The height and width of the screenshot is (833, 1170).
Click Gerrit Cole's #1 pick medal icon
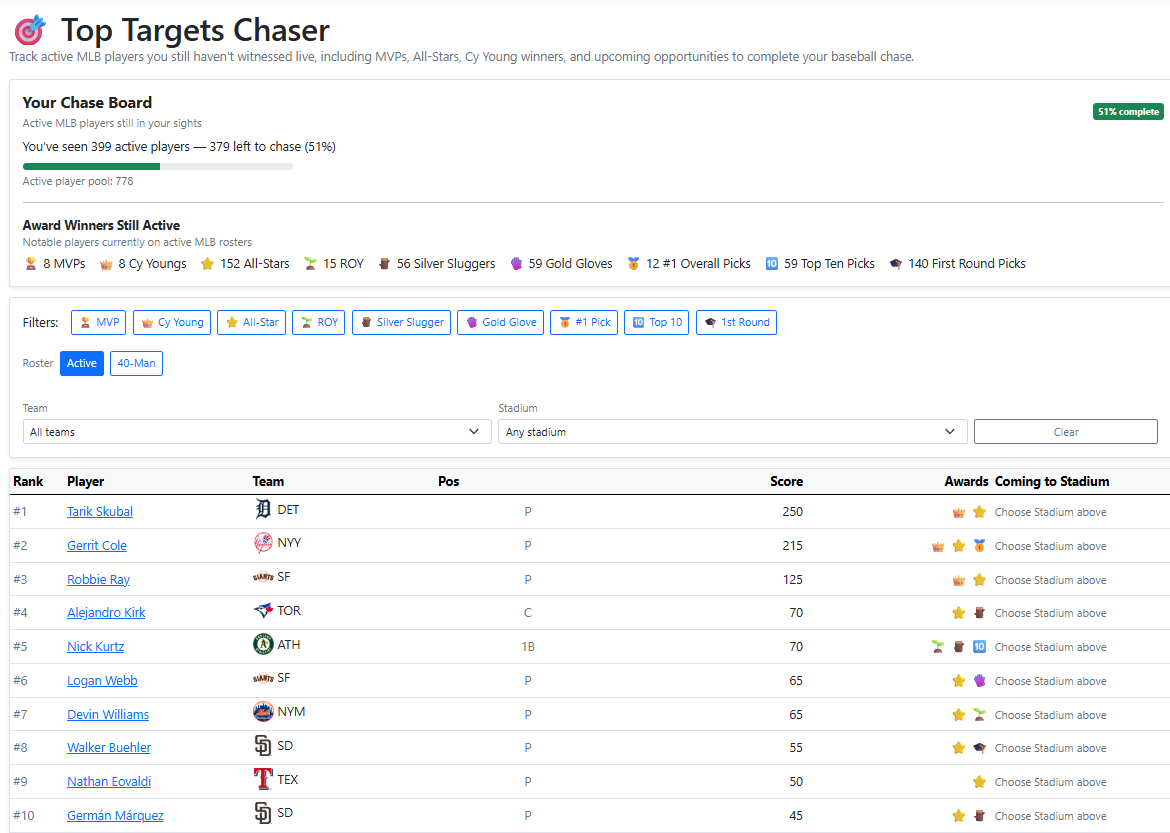980,546
